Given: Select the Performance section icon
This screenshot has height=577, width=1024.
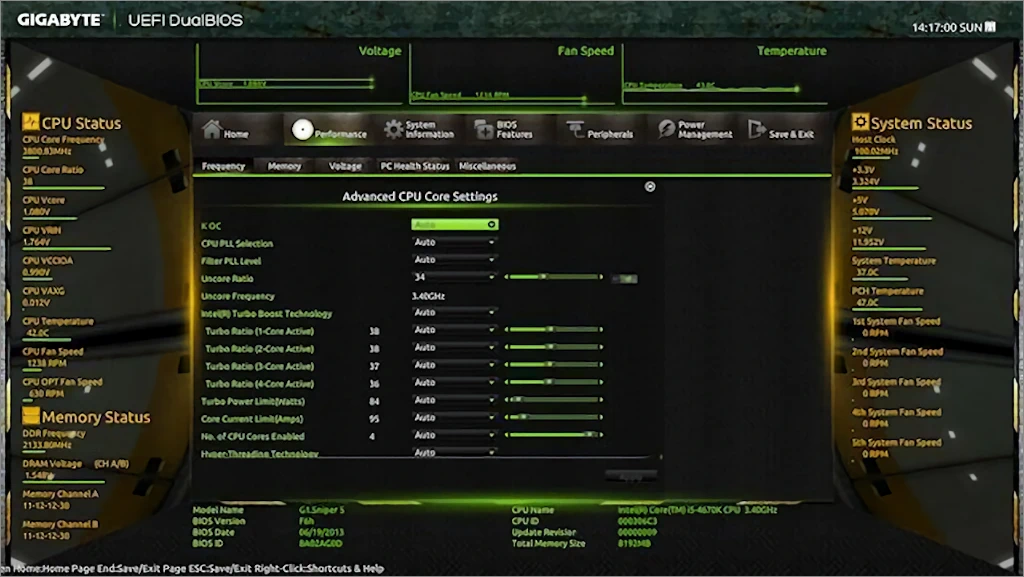Looking at the screenshot, I should (302, 130).
